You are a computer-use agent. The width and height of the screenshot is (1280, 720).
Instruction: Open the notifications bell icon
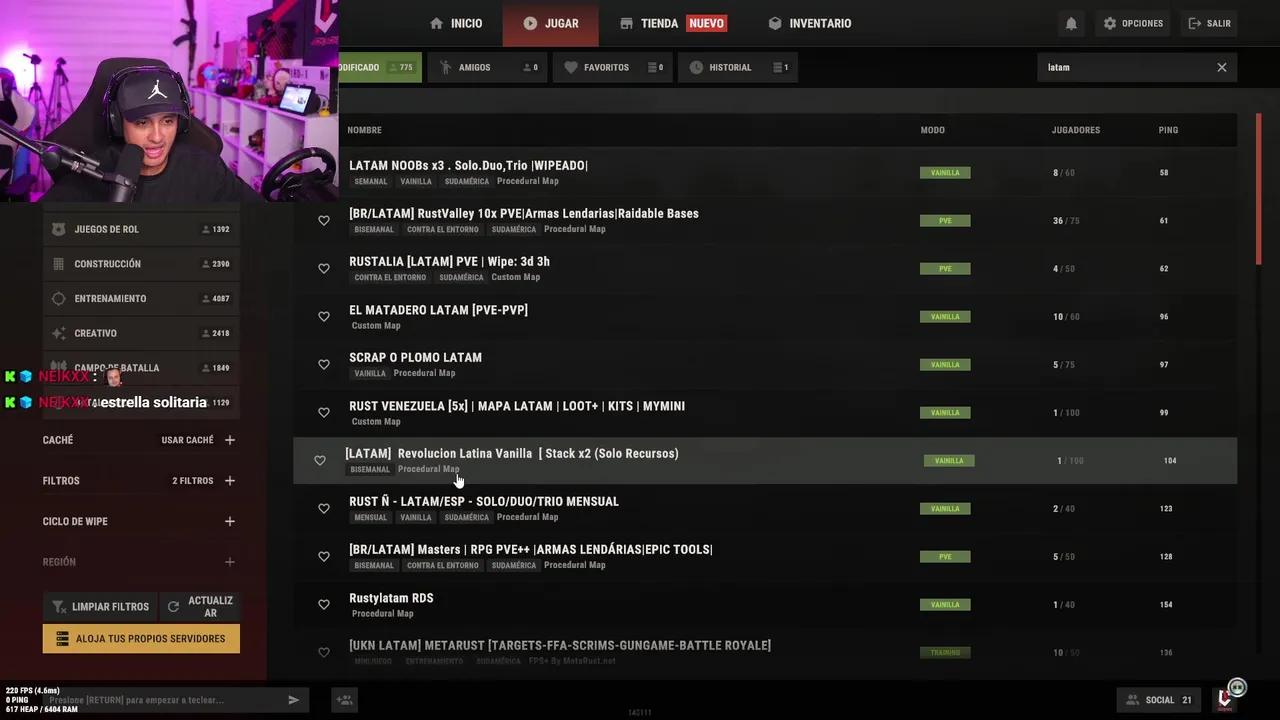(x=1071, y=23)
